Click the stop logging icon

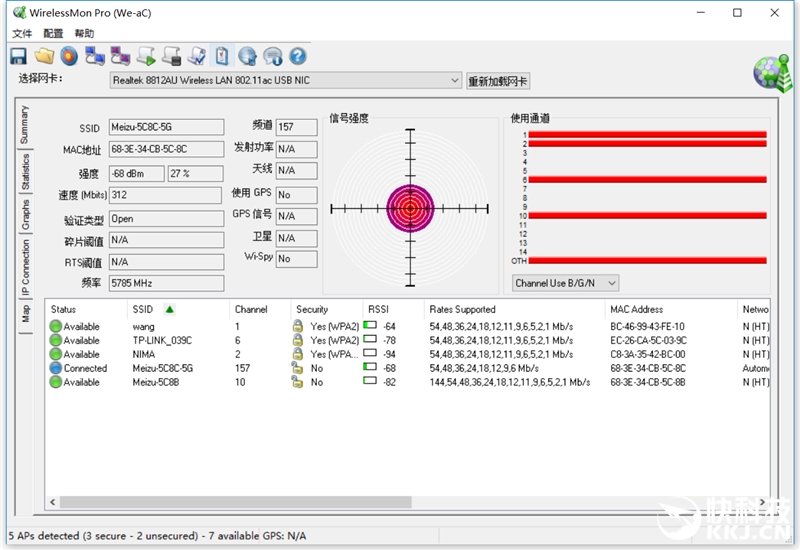click(x=172, y=56)
